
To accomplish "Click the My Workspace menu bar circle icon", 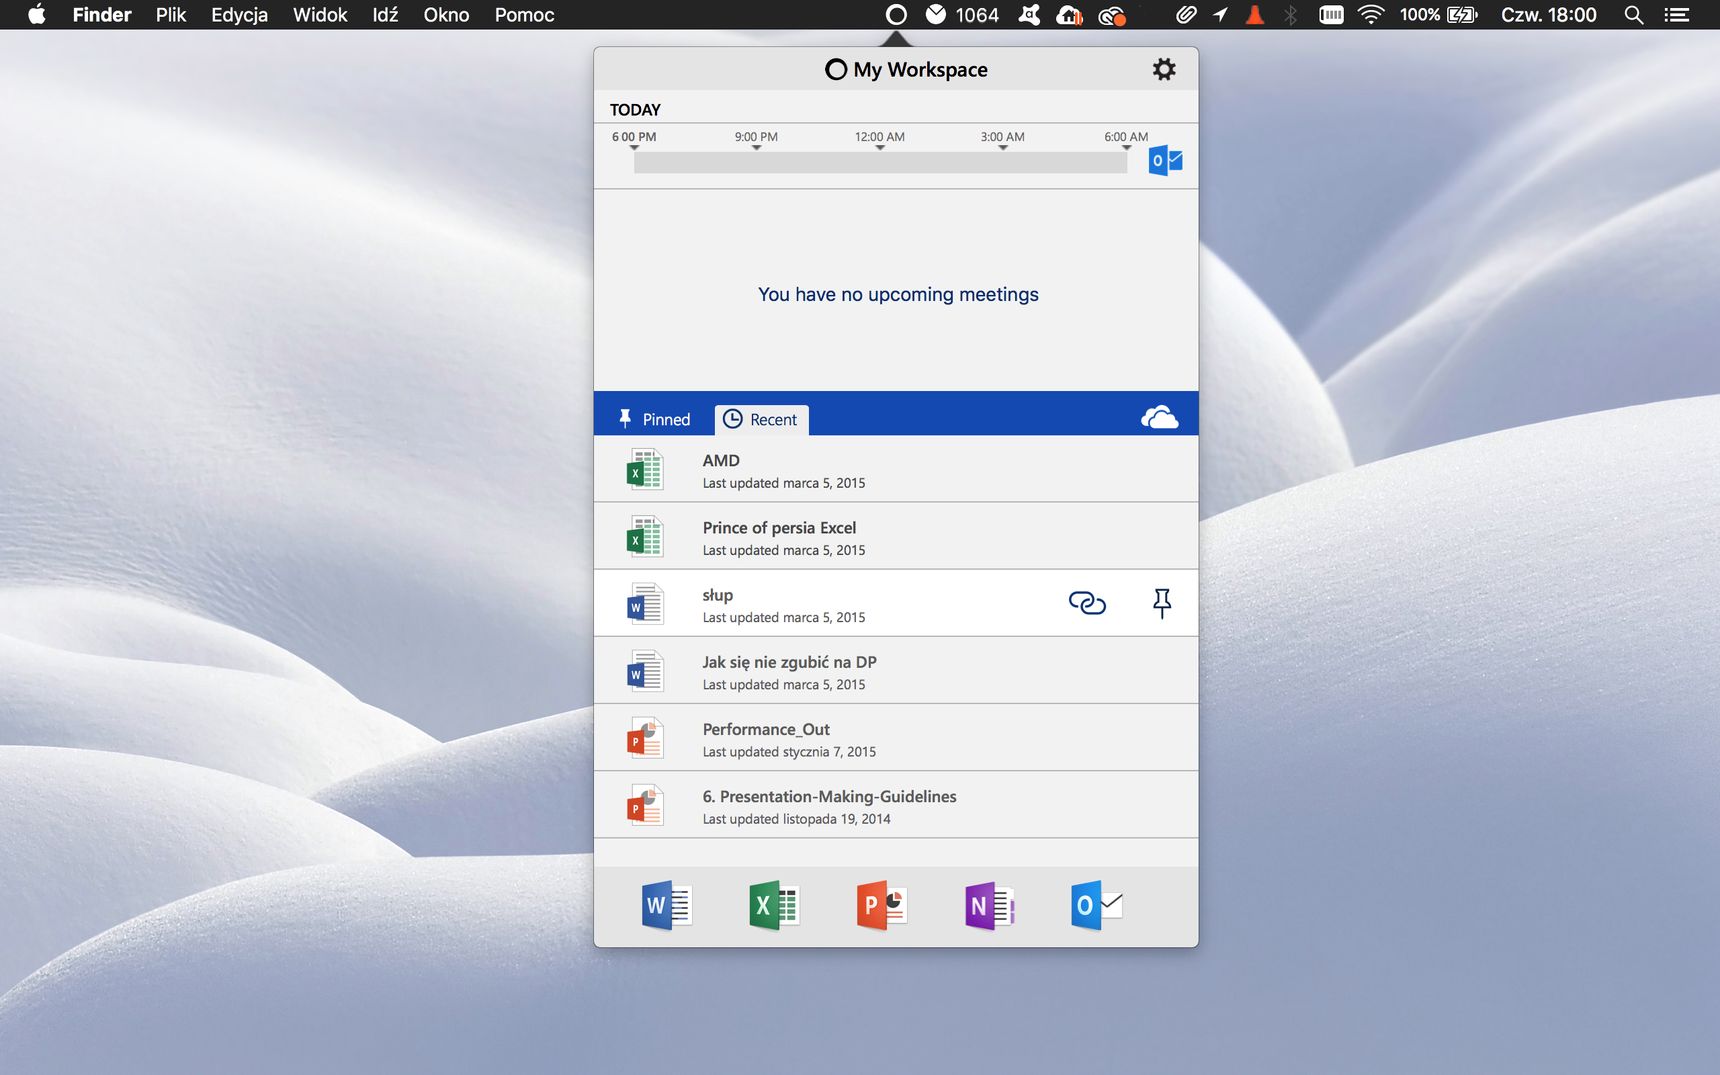I will (896, 15).
